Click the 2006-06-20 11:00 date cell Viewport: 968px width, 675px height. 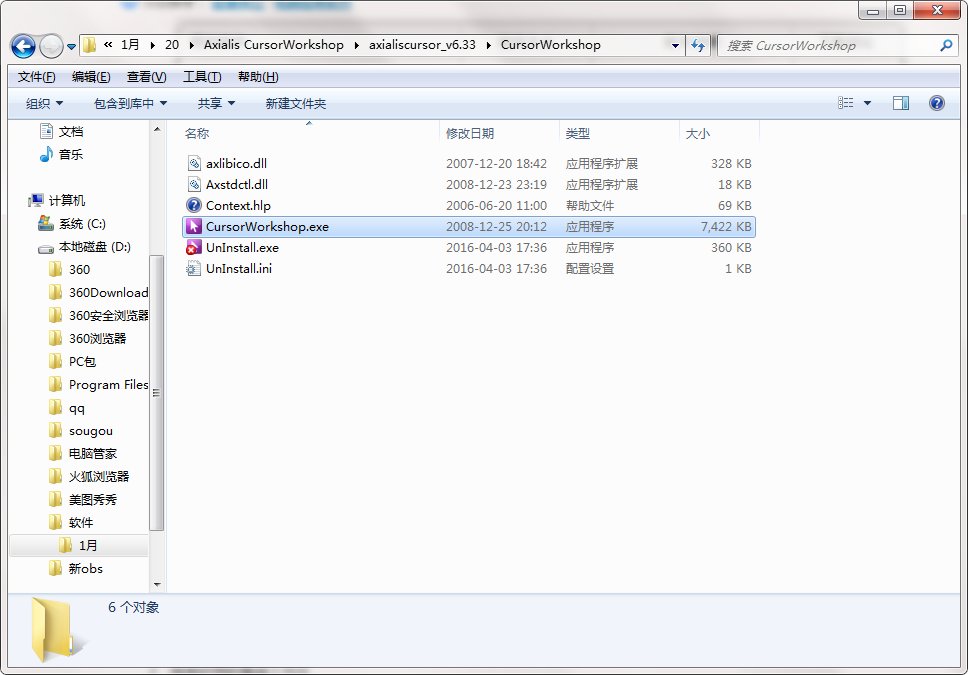(x=496, y=206)
